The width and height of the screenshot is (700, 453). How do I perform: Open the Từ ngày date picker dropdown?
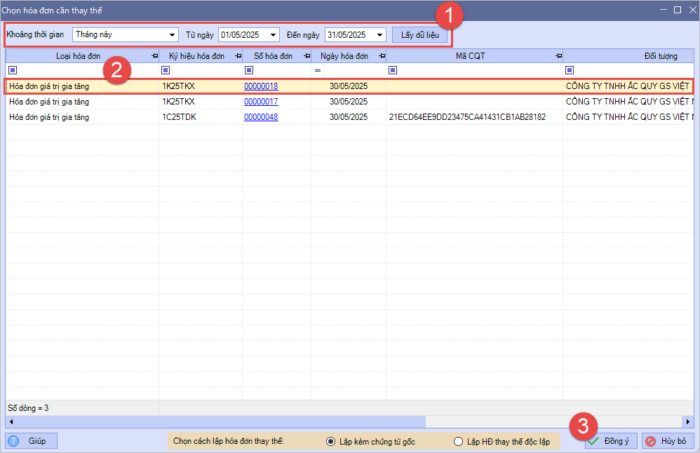tap(273, 34)
